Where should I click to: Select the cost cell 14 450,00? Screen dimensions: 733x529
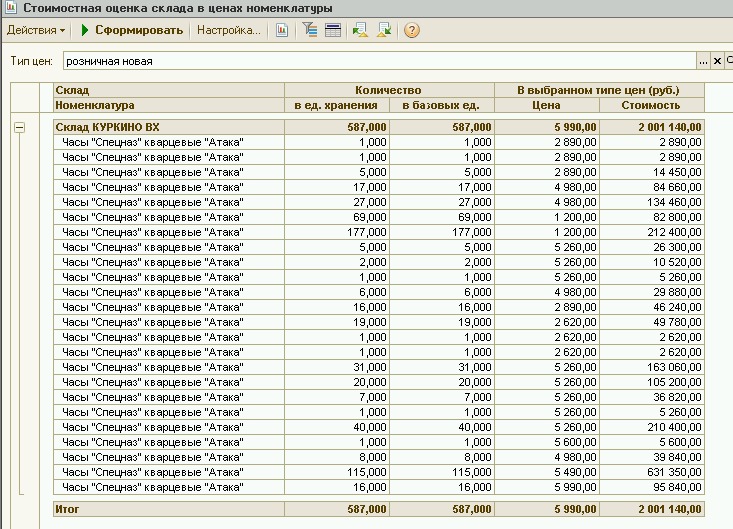[x=652, y=172]
